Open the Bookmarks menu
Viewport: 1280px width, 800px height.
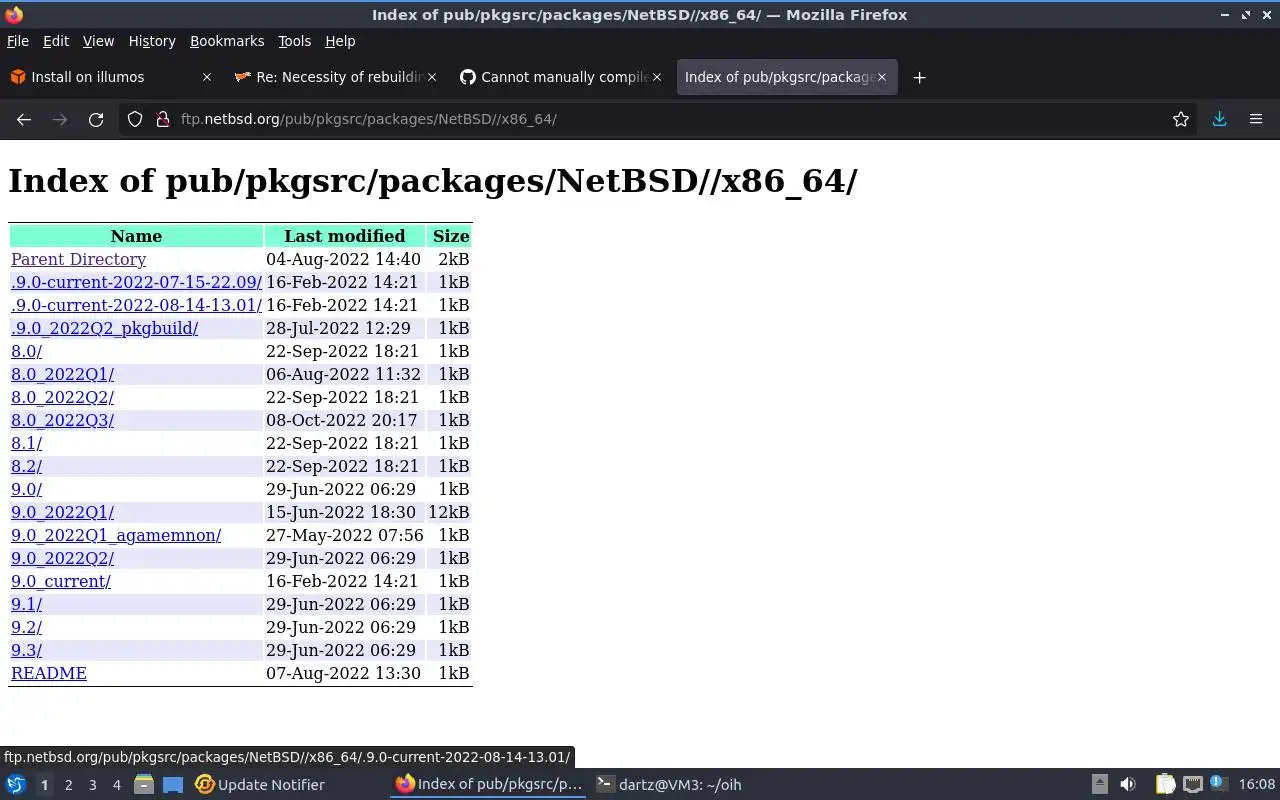[x=227, y=41]
